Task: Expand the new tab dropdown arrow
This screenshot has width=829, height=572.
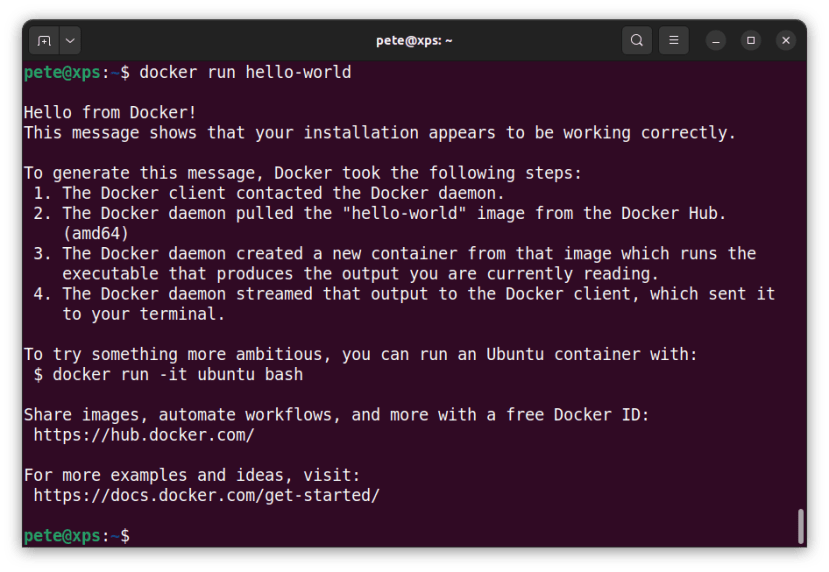Action: tap(70, 41)
